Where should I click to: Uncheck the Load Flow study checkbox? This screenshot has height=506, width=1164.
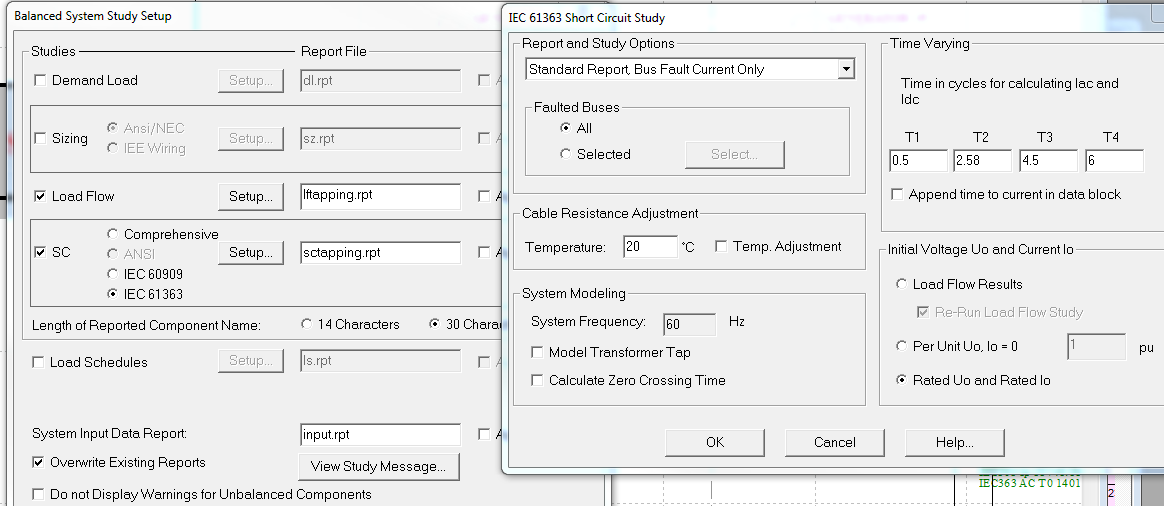(41, 196)
